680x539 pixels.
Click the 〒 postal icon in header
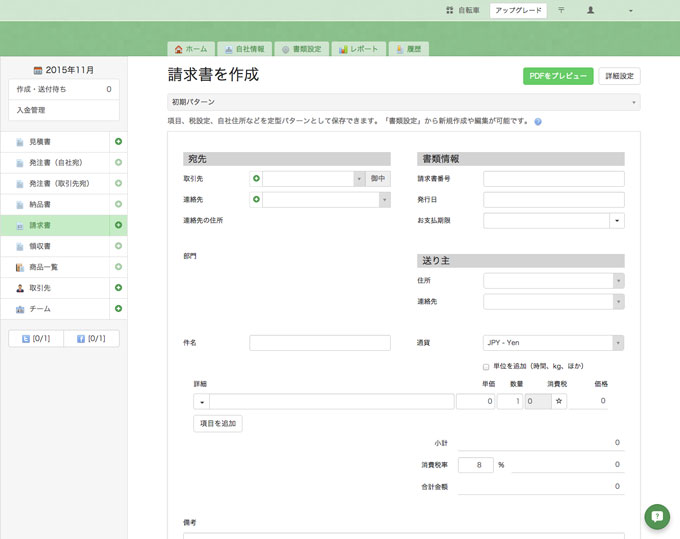click(x=561, y=10)
